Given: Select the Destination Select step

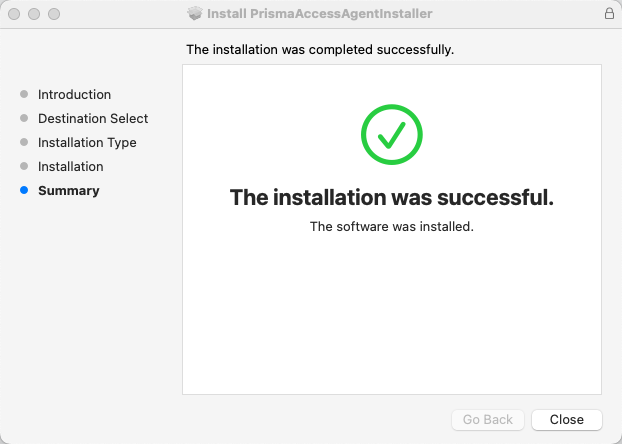Looking at the screenshot, I should (x=93, y=118).
